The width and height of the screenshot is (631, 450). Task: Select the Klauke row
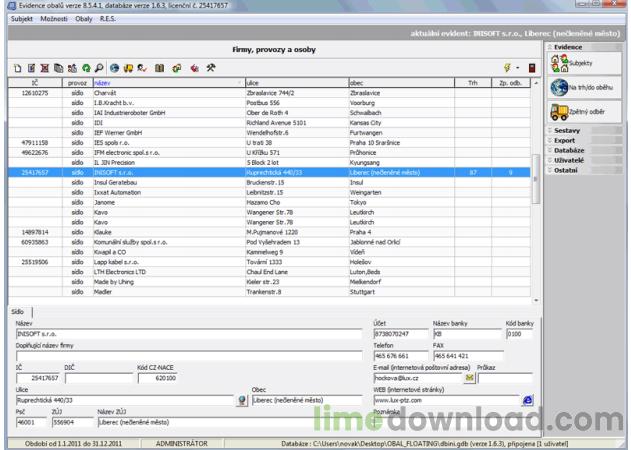pyautogui.click(x=269, y=232)
